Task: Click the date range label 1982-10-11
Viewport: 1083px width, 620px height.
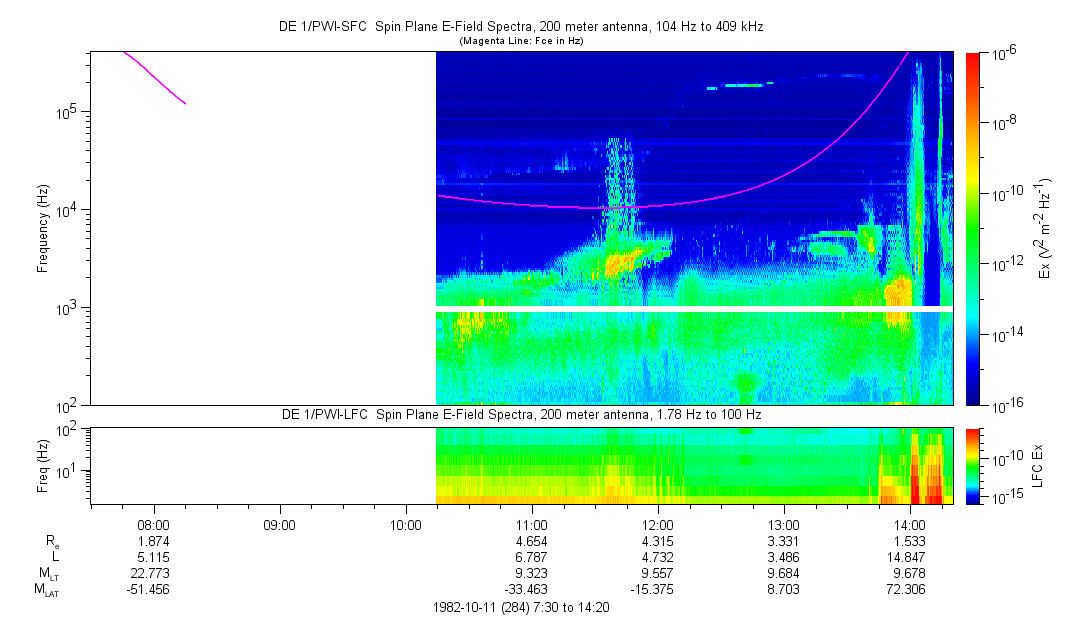Action: tap(520, 607)
